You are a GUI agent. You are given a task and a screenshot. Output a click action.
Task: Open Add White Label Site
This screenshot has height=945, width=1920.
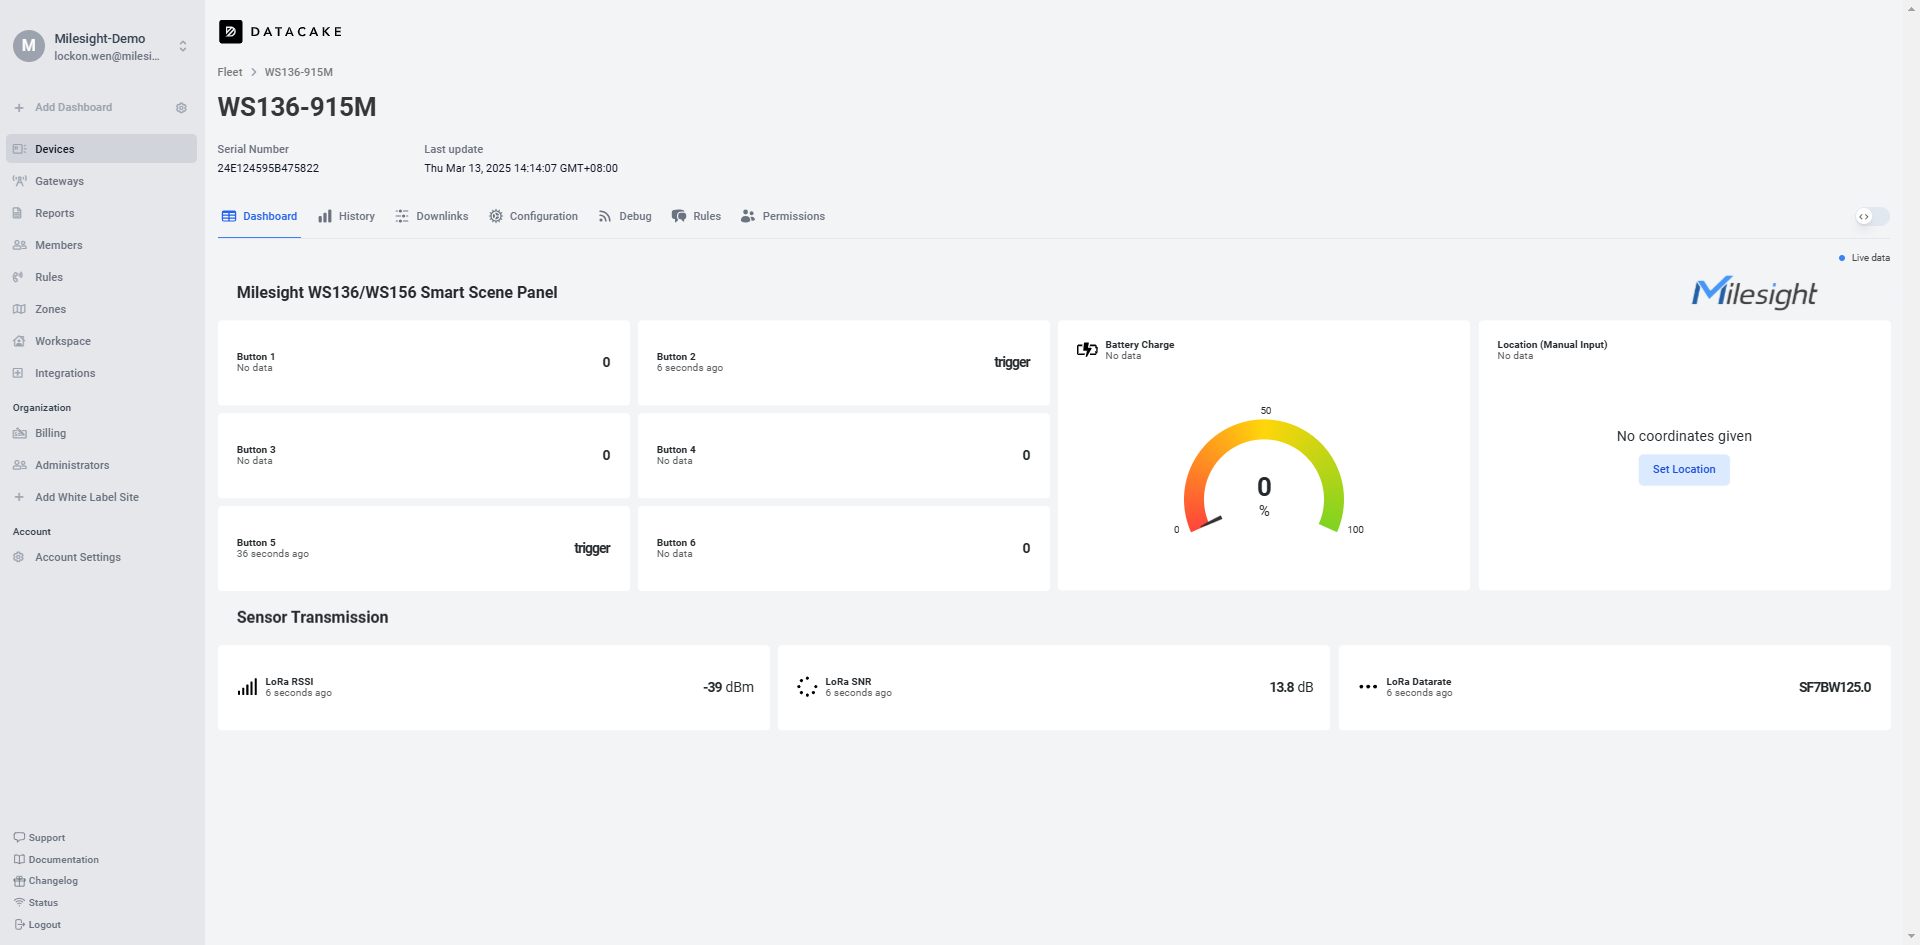(x=87, y=497)
